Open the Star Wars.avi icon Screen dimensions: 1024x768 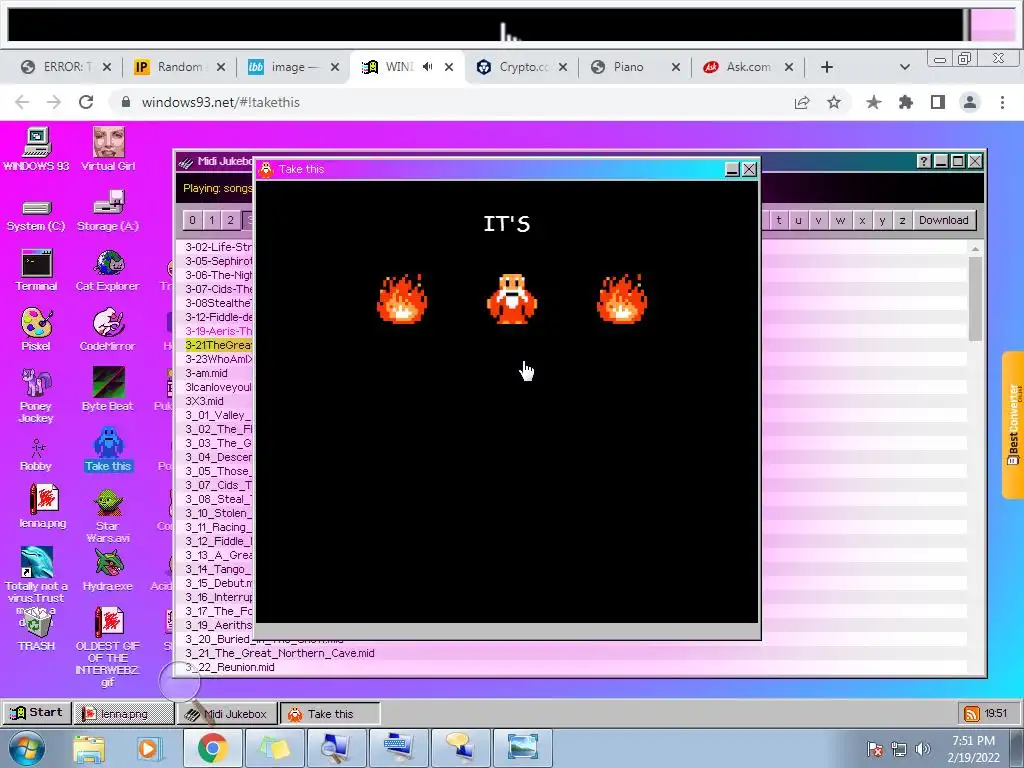coord(108,516)
